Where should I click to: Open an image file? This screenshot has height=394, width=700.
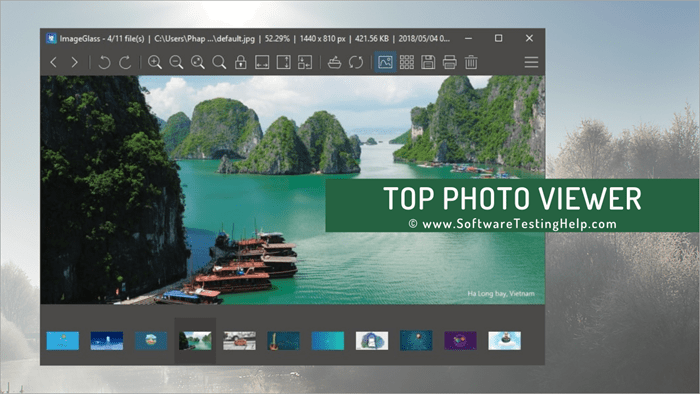pos(334,62)
